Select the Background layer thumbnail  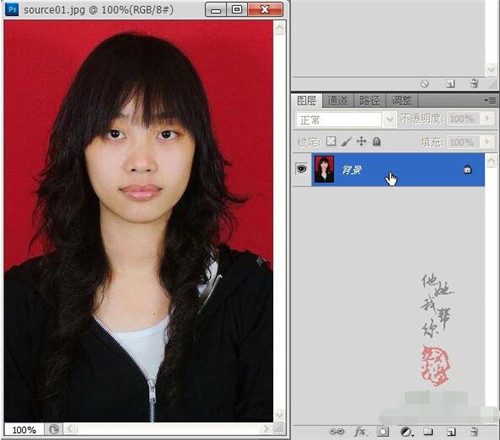pos(324,169)
